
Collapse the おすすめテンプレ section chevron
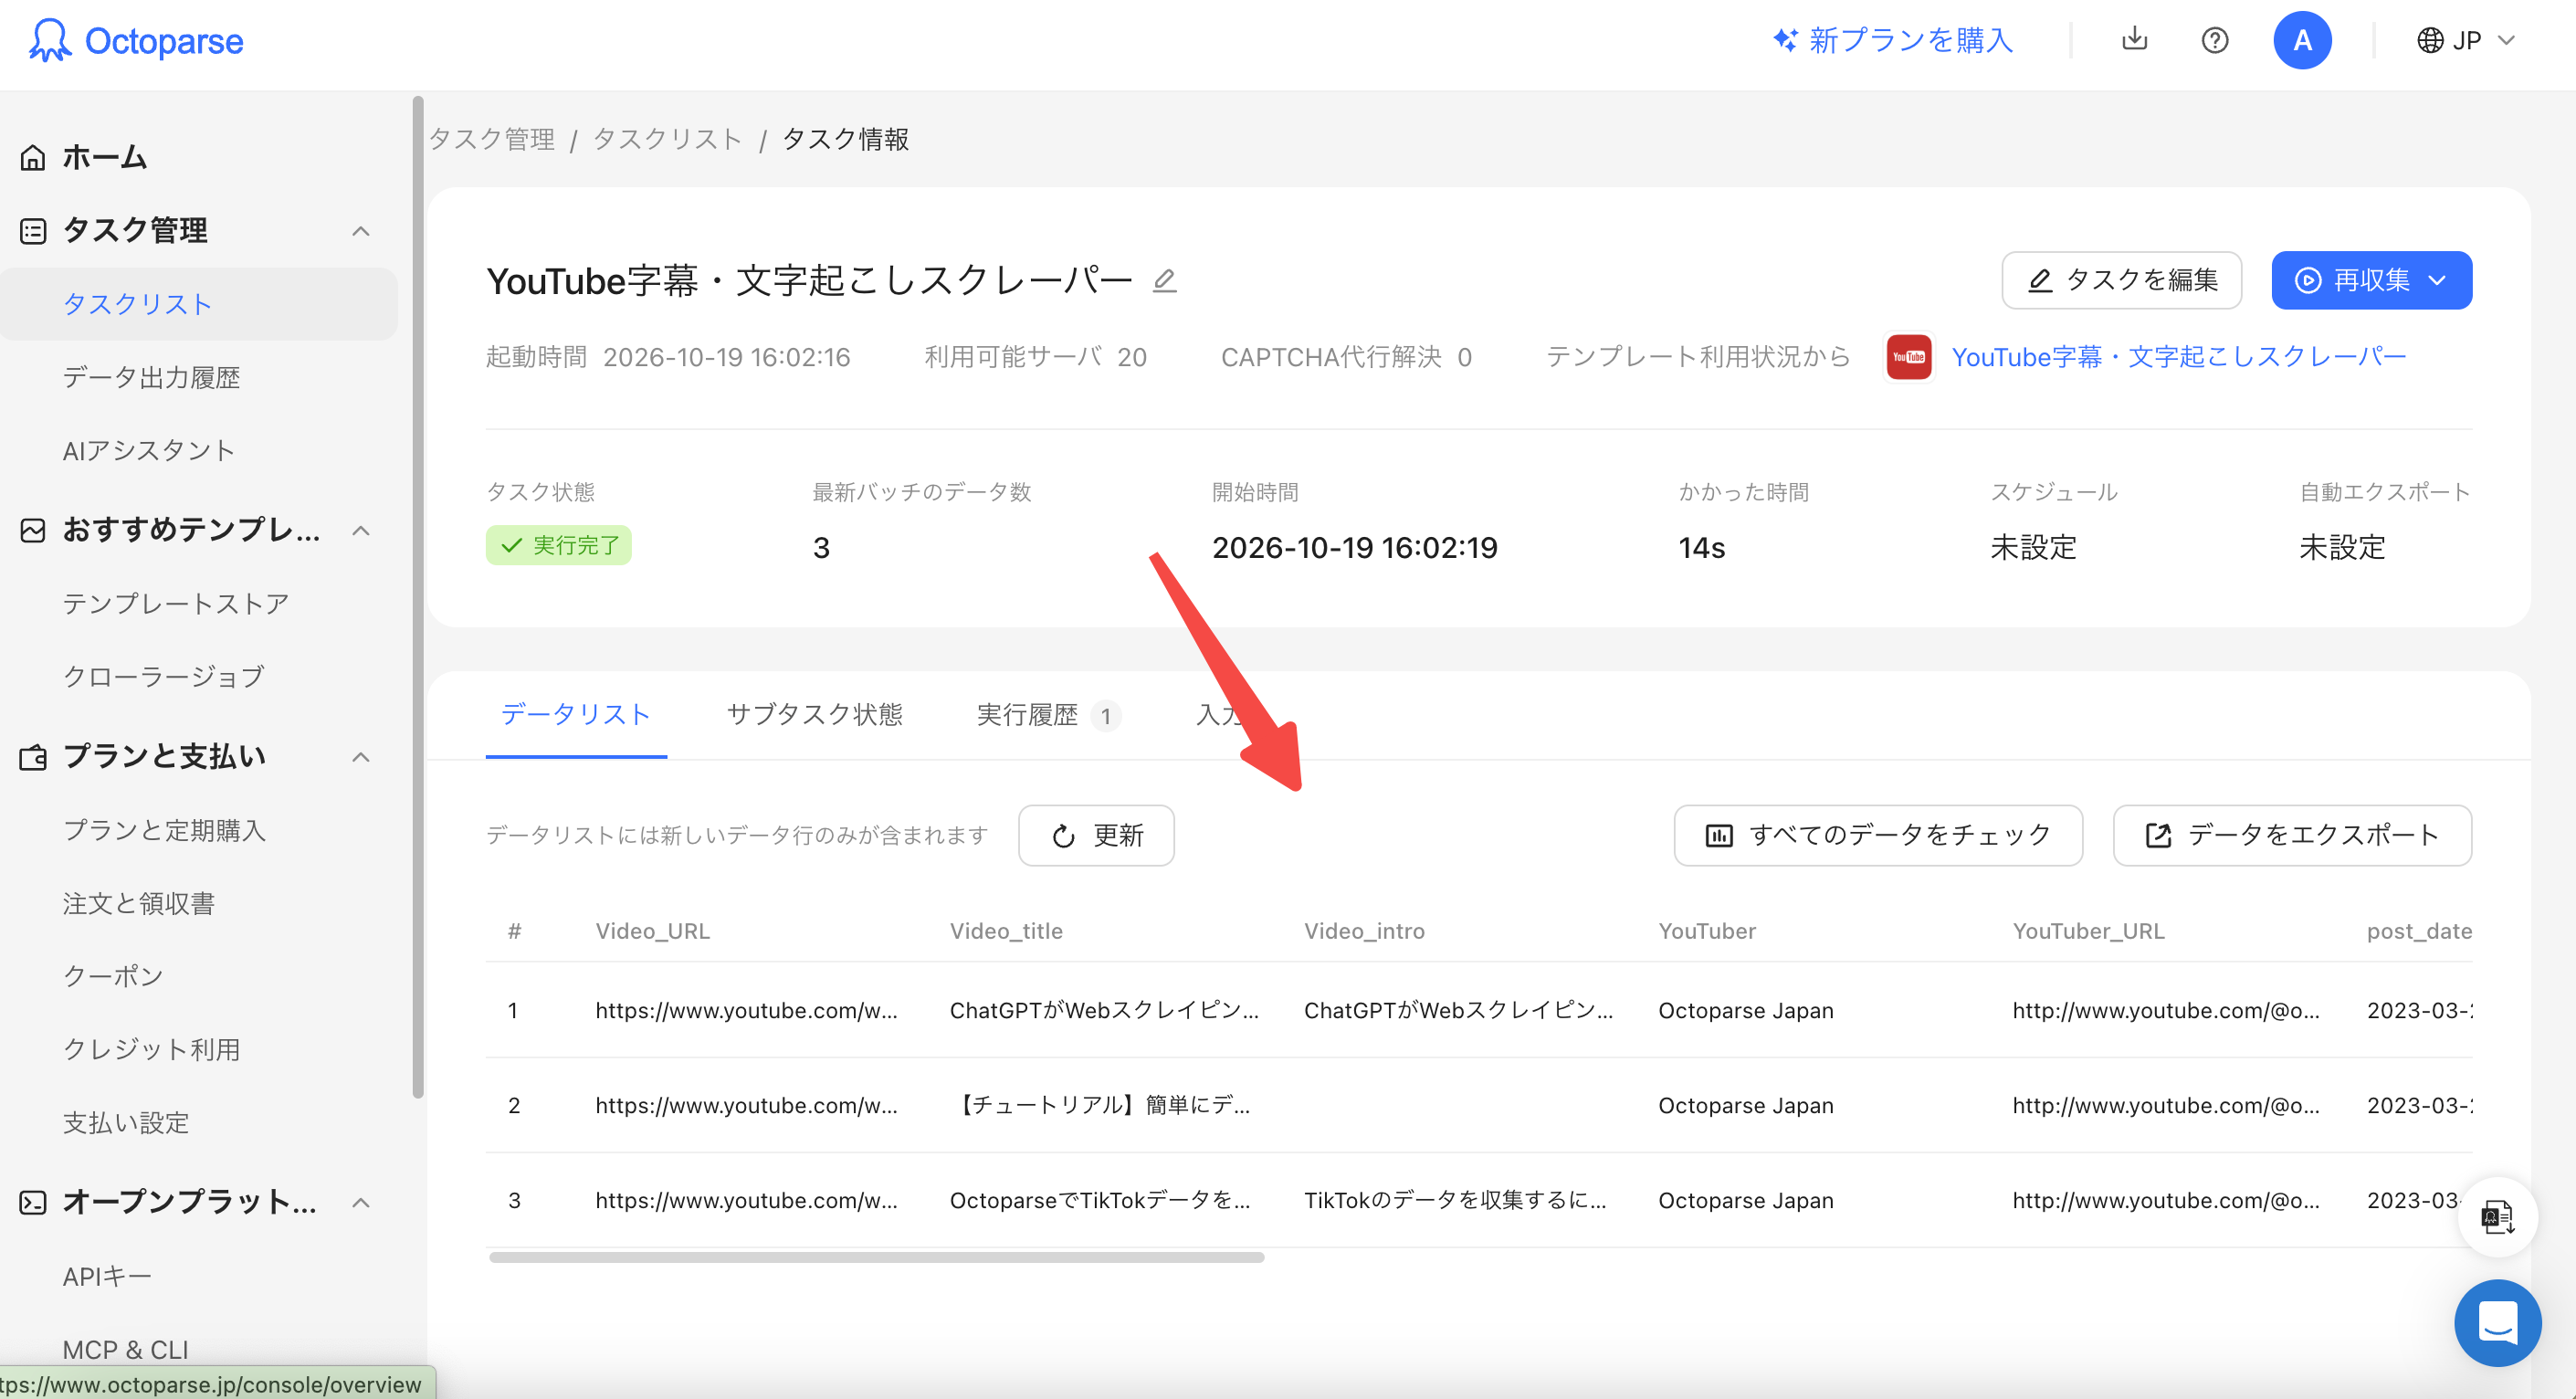tap(361, 530)
